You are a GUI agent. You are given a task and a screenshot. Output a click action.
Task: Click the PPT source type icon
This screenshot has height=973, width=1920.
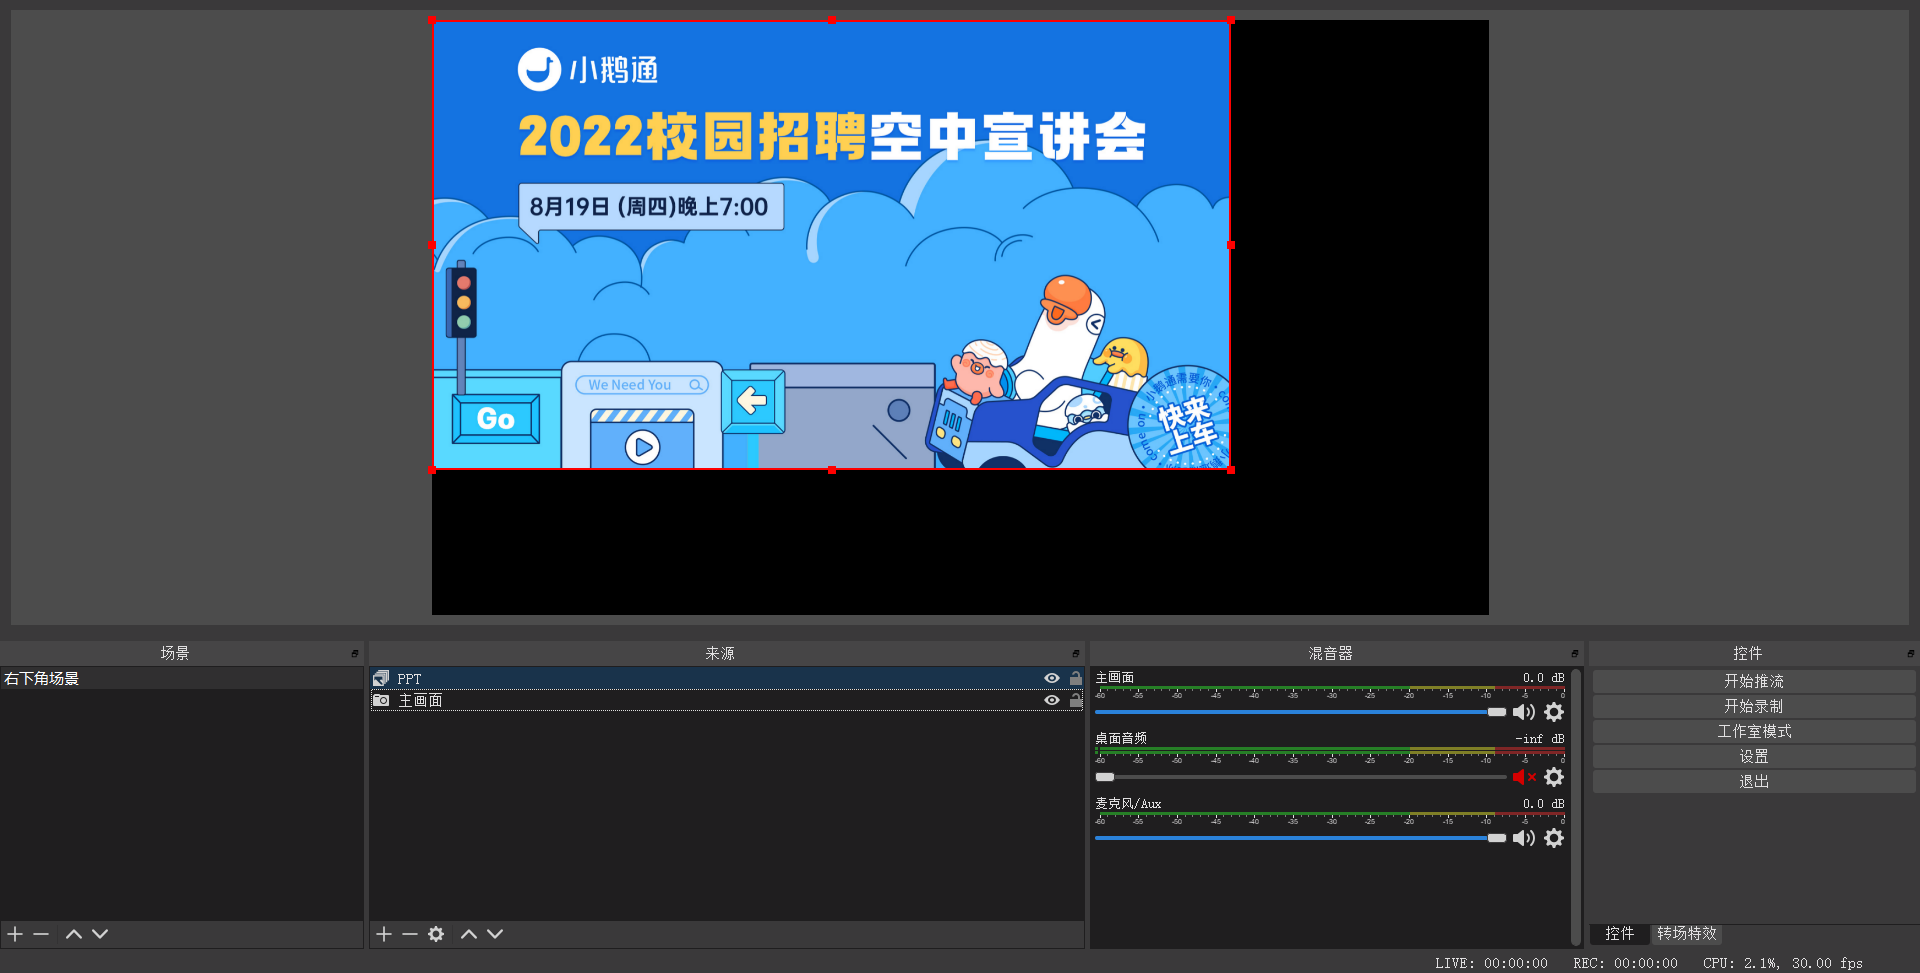[381, 678]
